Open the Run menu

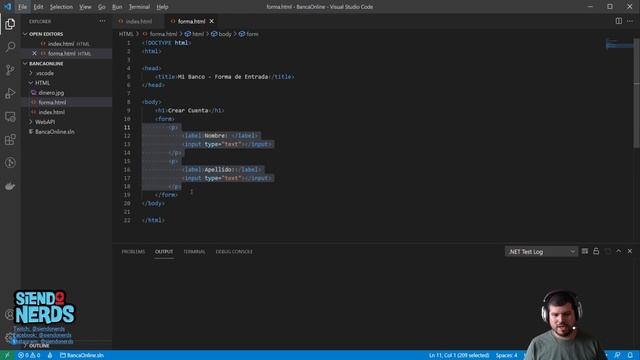pos(117,7)
